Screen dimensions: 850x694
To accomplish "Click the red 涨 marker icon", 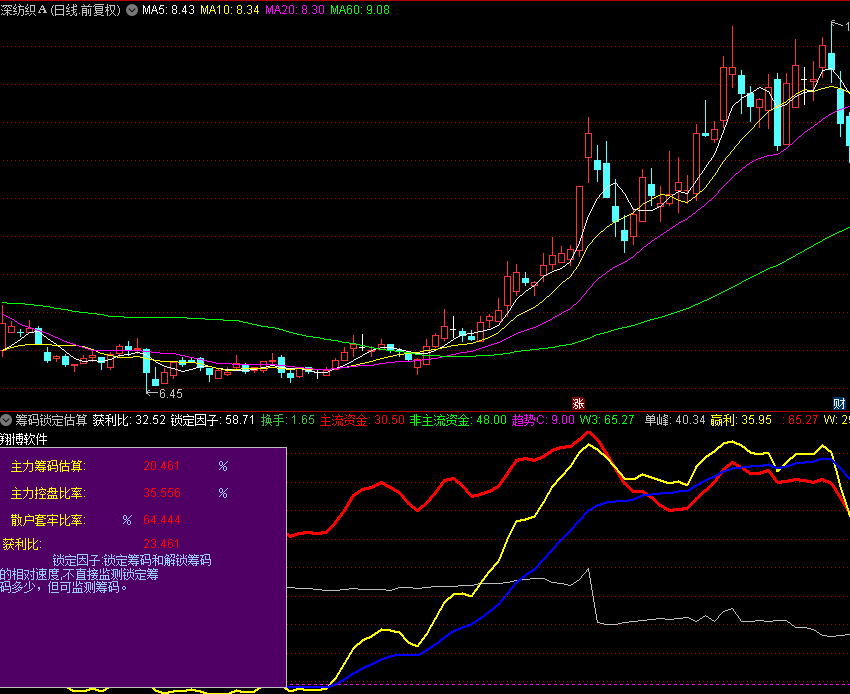I will (578, 403).
